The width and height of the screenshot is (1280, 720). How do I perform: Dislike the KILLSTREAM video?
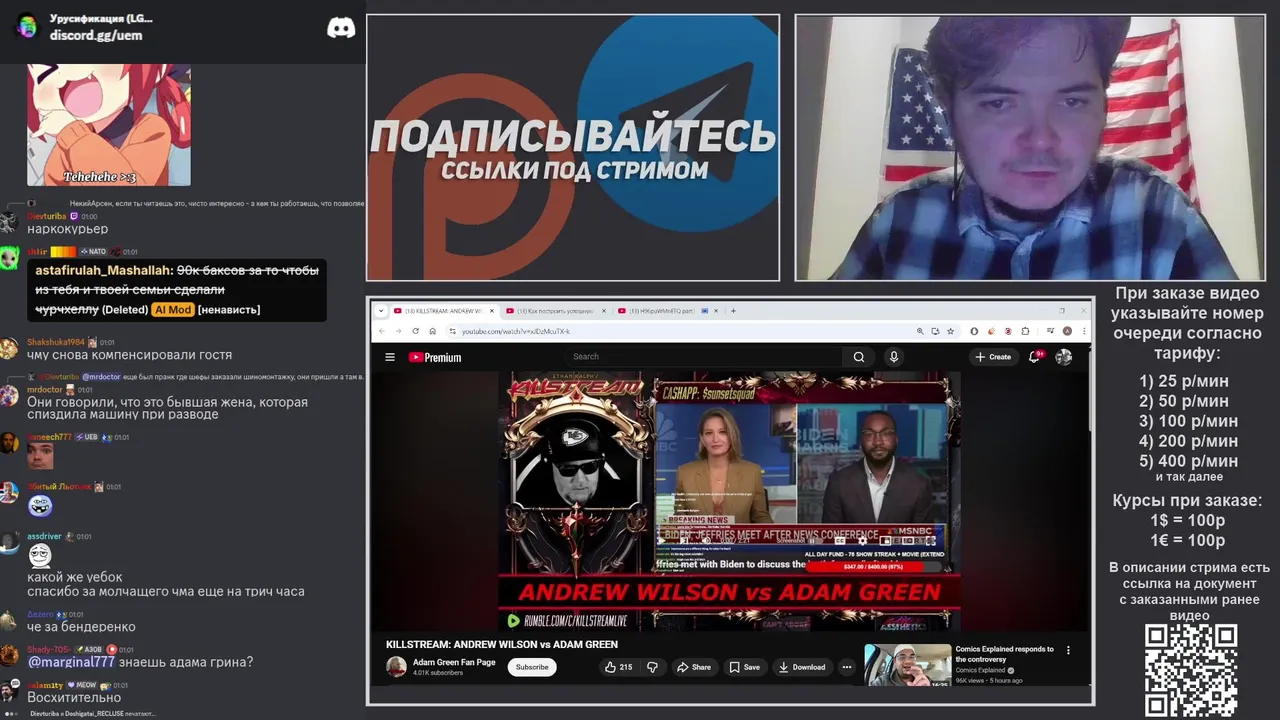pyautogui.click(x=652, y=667)
